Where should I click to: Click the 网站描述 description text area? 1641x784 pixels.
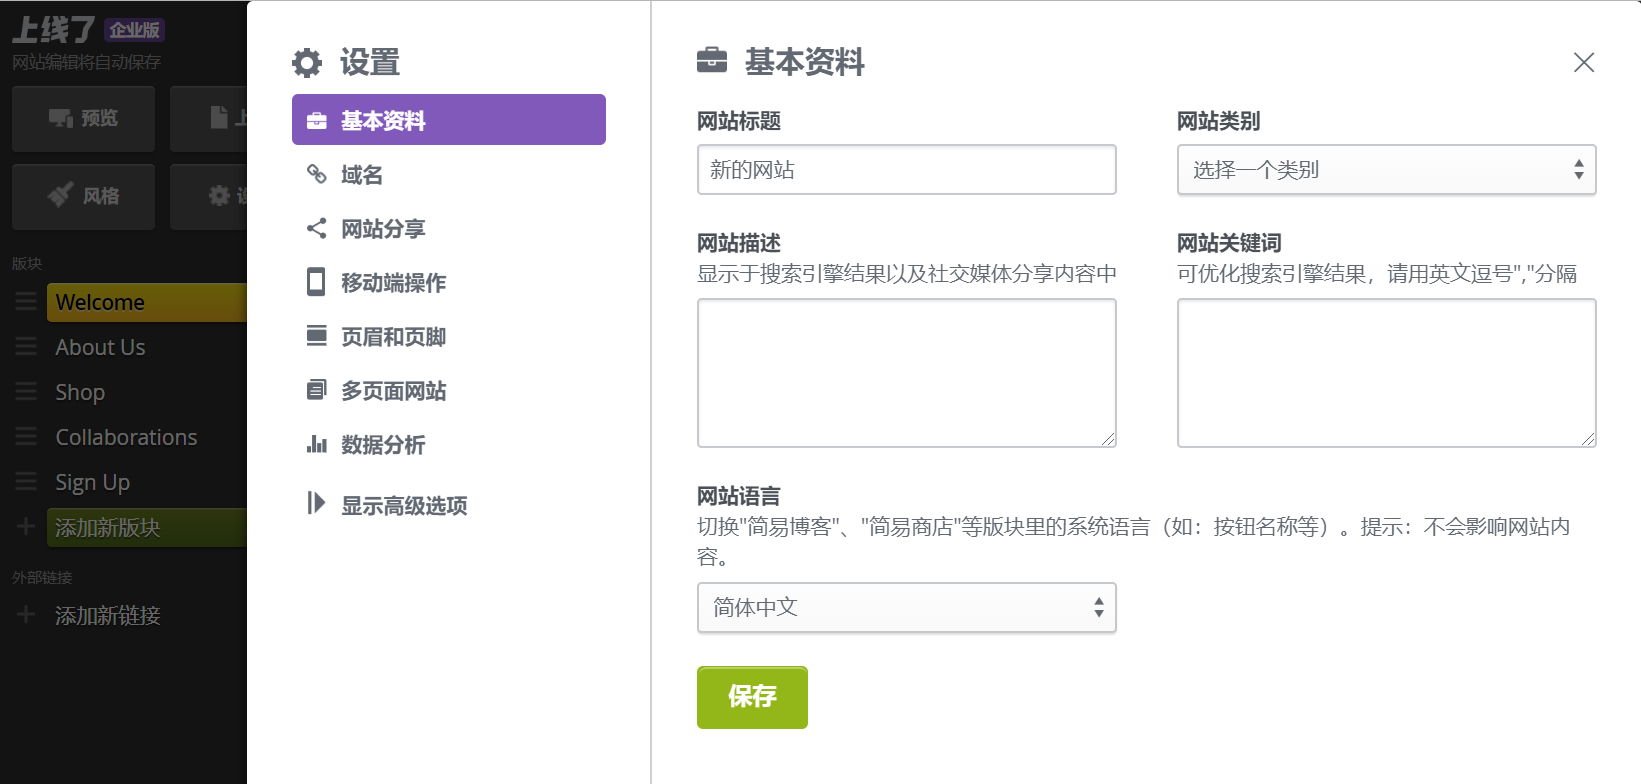(x=906, y=372)
